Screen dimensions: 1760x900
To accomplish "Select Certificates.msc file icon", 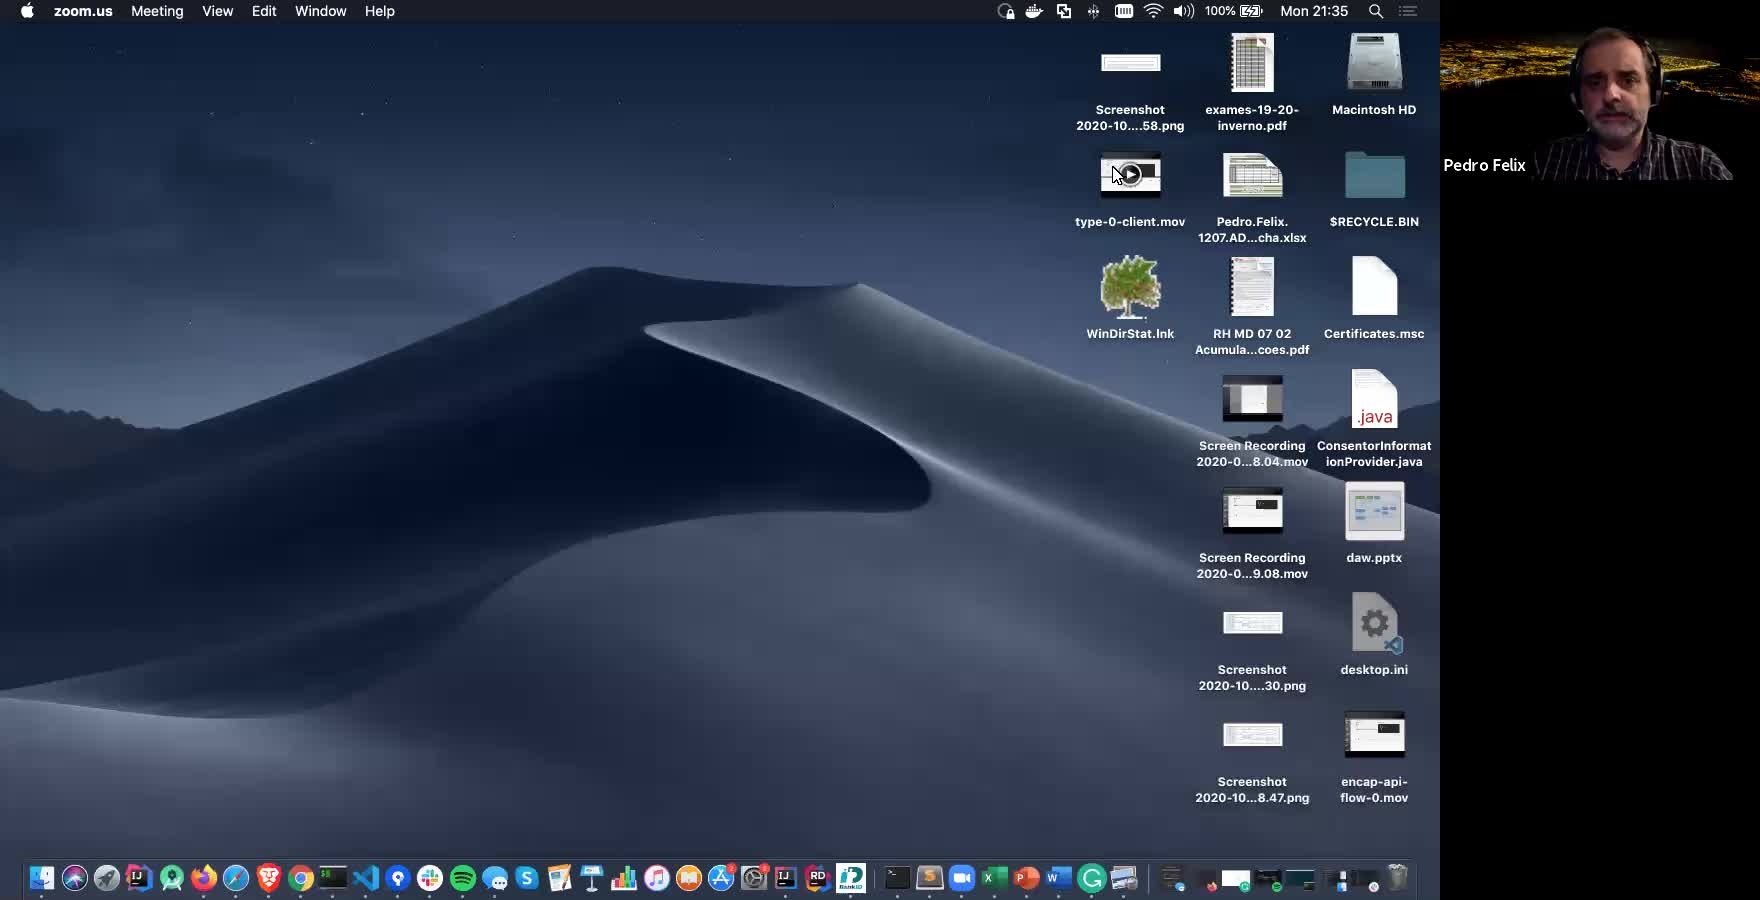I will tap(1374, 298).
